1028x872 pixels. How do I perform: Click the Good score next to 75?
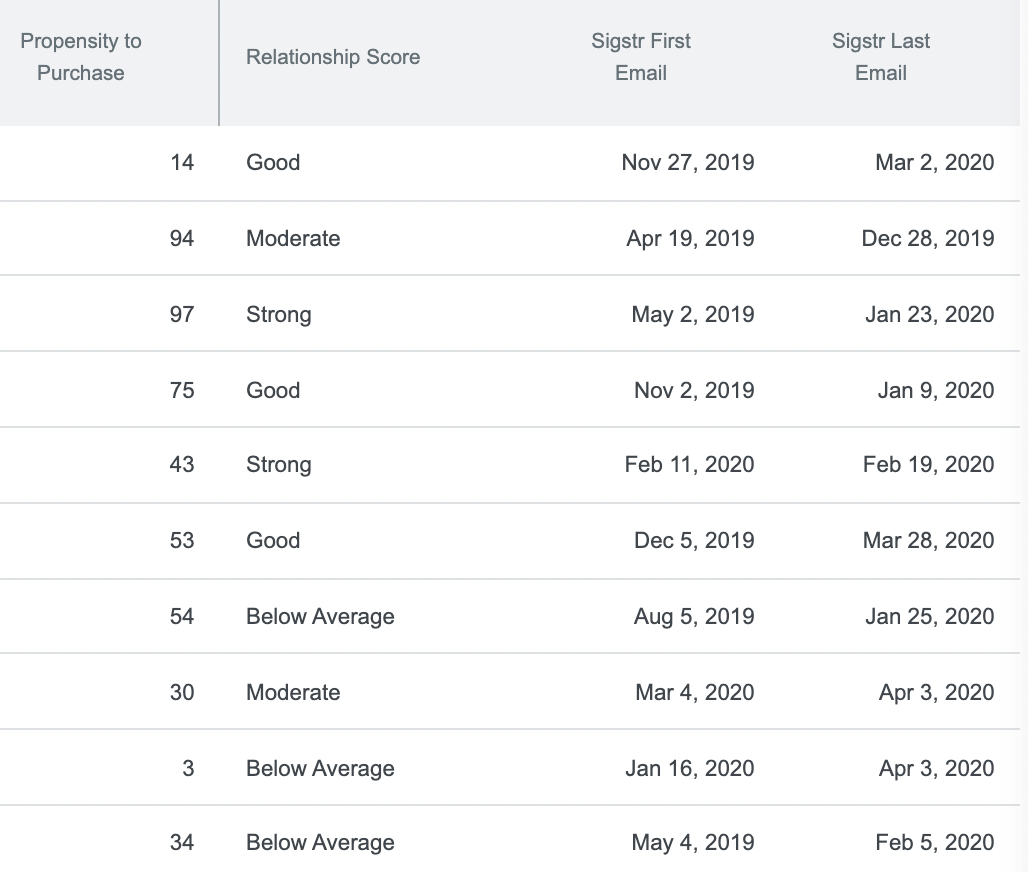pyautogui.click(x=273, y=391)
